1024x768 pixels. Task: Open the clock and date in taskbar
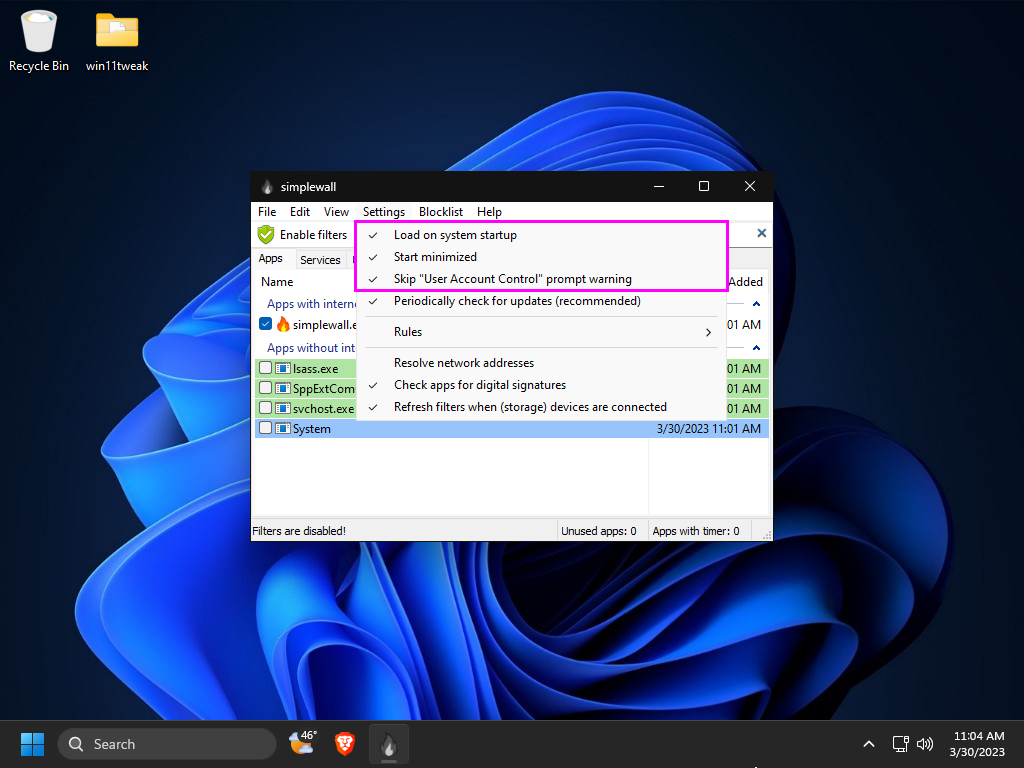[x=978, y=744]
